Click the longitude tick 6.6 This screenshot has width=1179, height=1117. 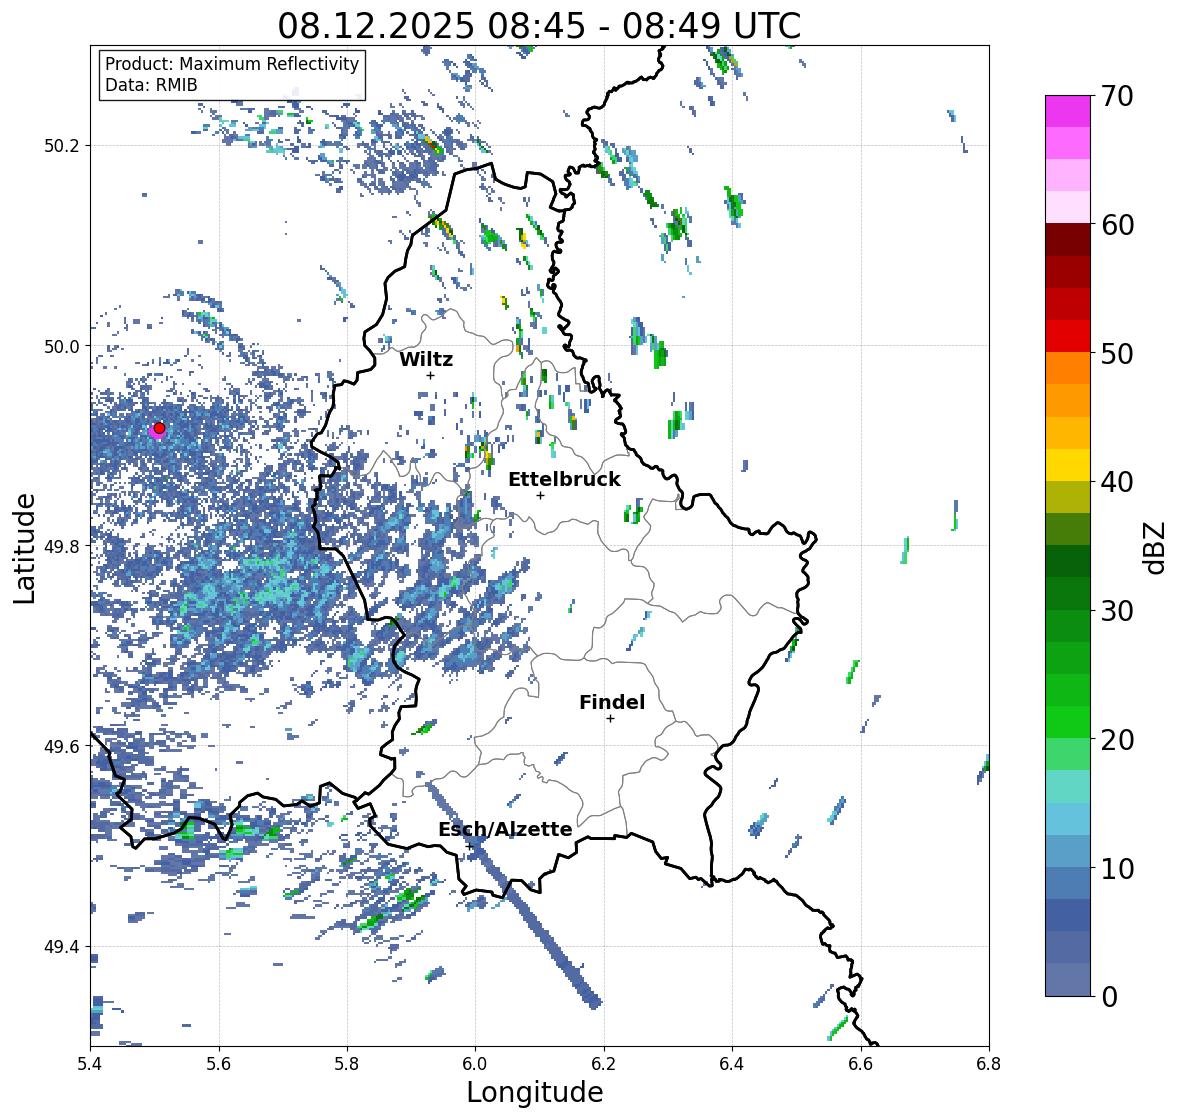861,1064
